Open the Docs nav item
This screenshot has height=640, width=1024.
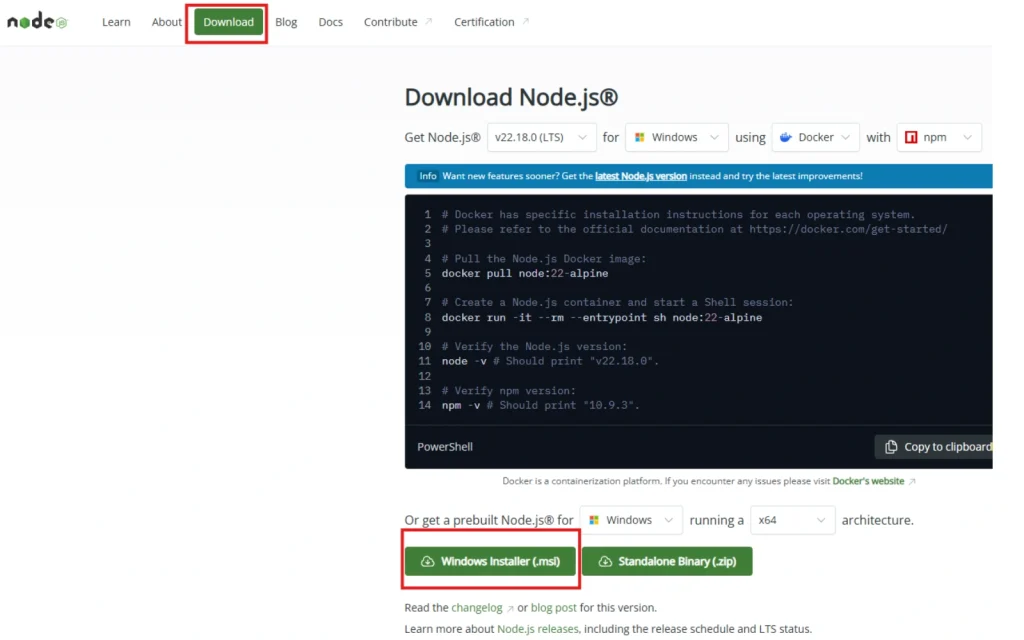[x=330, y=22]
